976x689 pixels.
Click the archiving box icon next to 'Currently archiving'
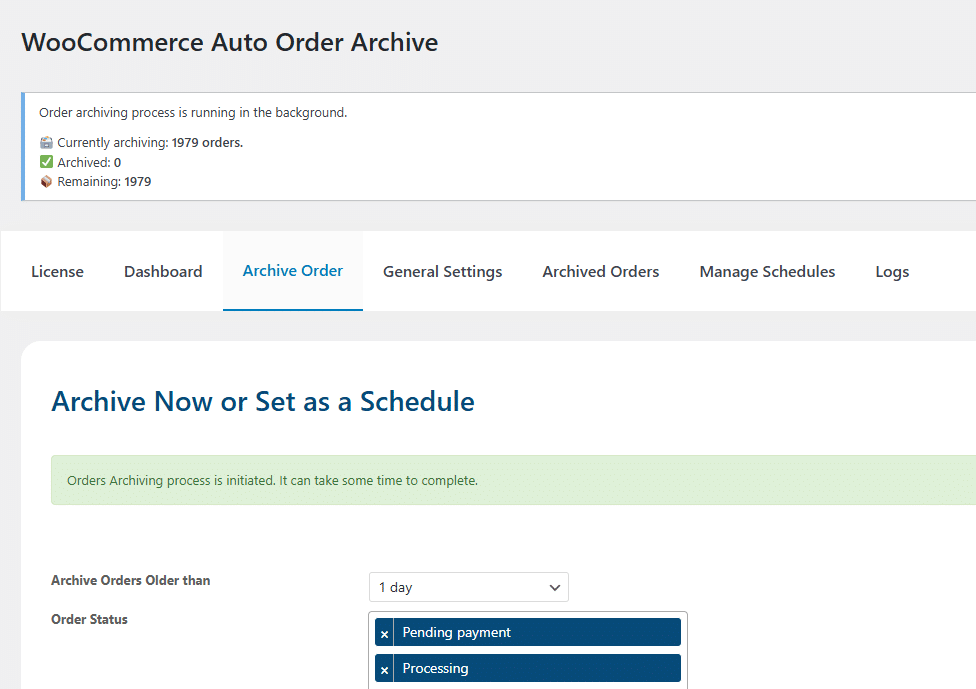point(46,143)
